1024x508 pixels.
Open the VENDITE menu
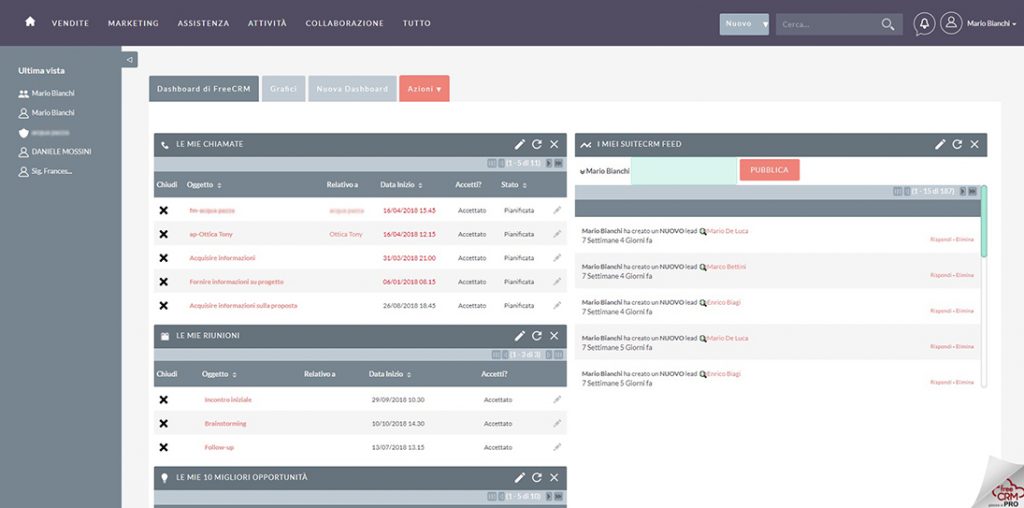pyautogui.click(x=71, y=23)
